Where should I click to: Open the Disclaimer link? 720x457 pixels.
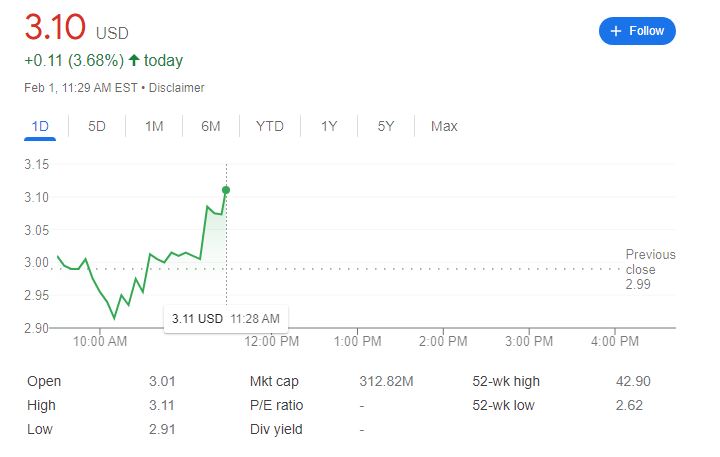click(x=180, y=88)
